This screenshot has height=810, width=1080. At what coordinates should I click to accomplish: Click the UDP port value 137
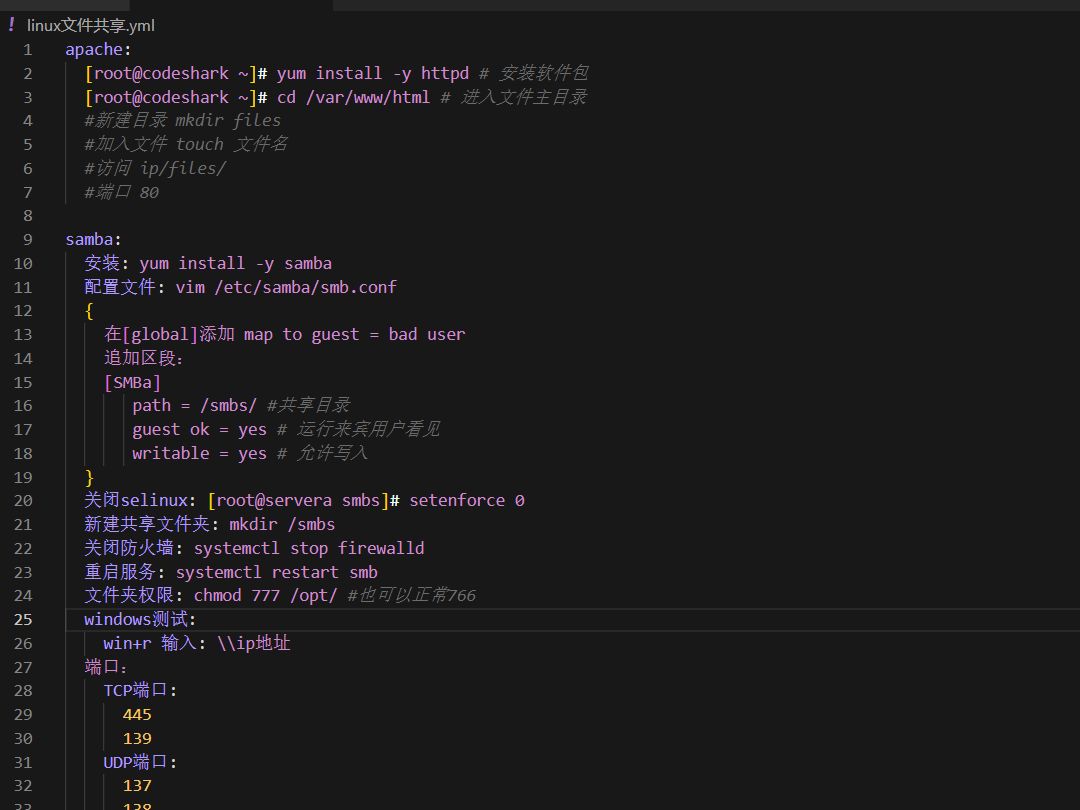click(x=137, y=785)
